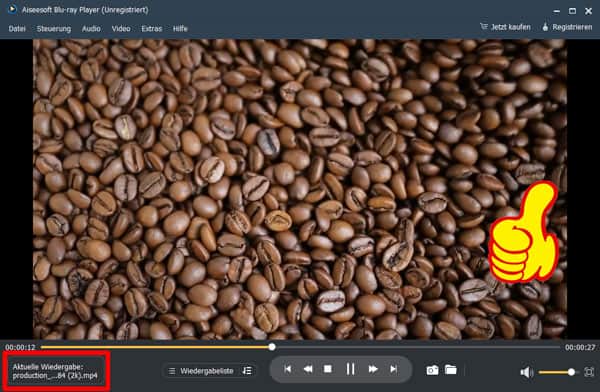Open the Wiedergabeliste button
Viewport: 600px width, 392px height.
pos(207,371)
